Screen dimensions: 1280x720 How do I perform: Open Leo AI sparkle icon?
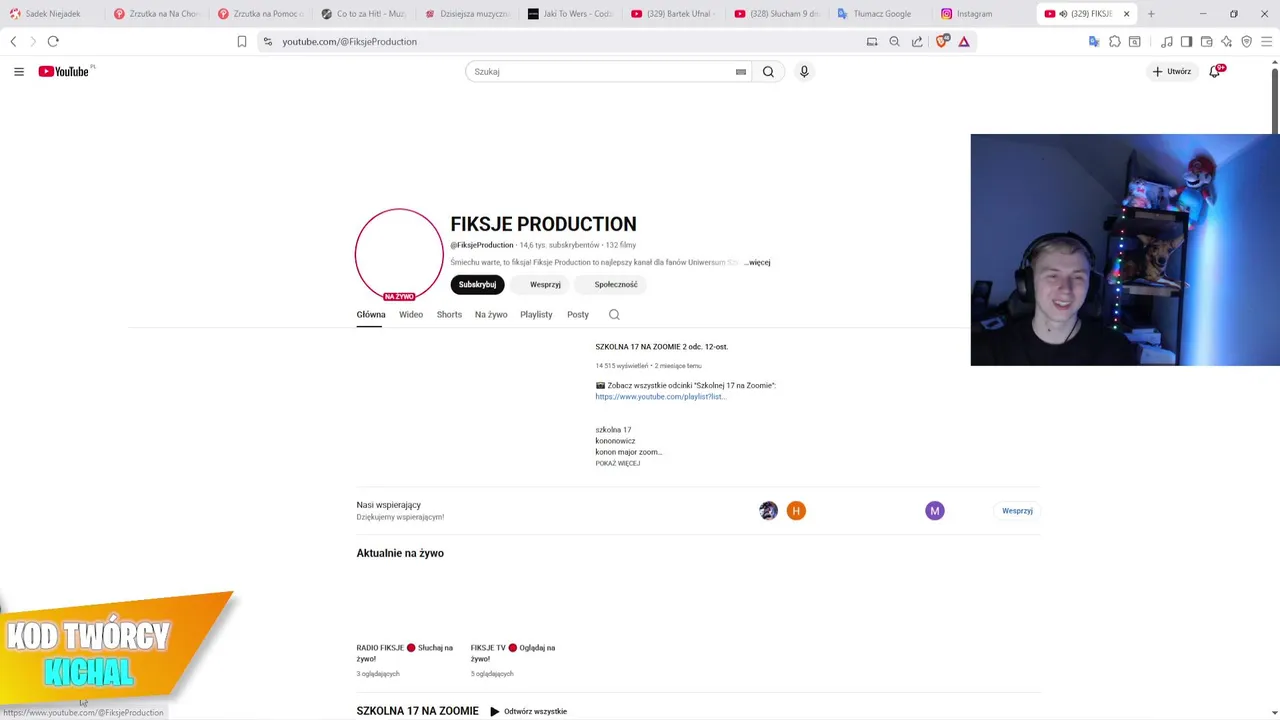click(x=1226, y=41)
